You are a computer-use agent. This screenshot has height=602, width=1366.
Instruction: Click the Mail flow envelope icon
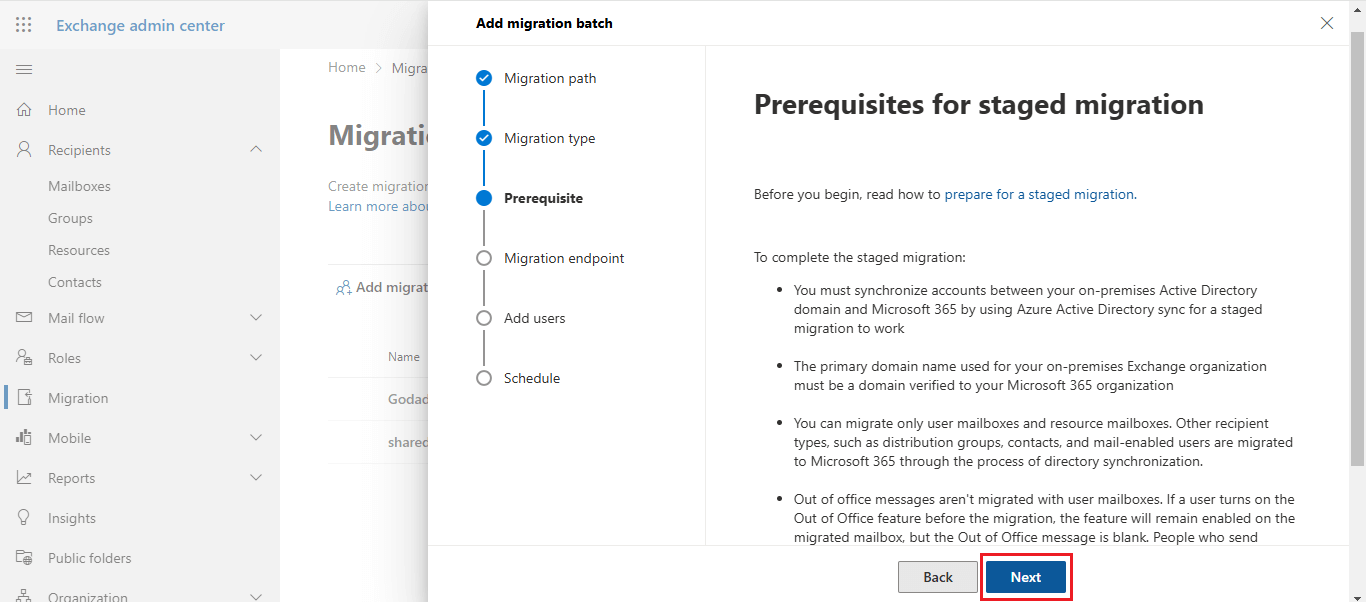(24, 318)
